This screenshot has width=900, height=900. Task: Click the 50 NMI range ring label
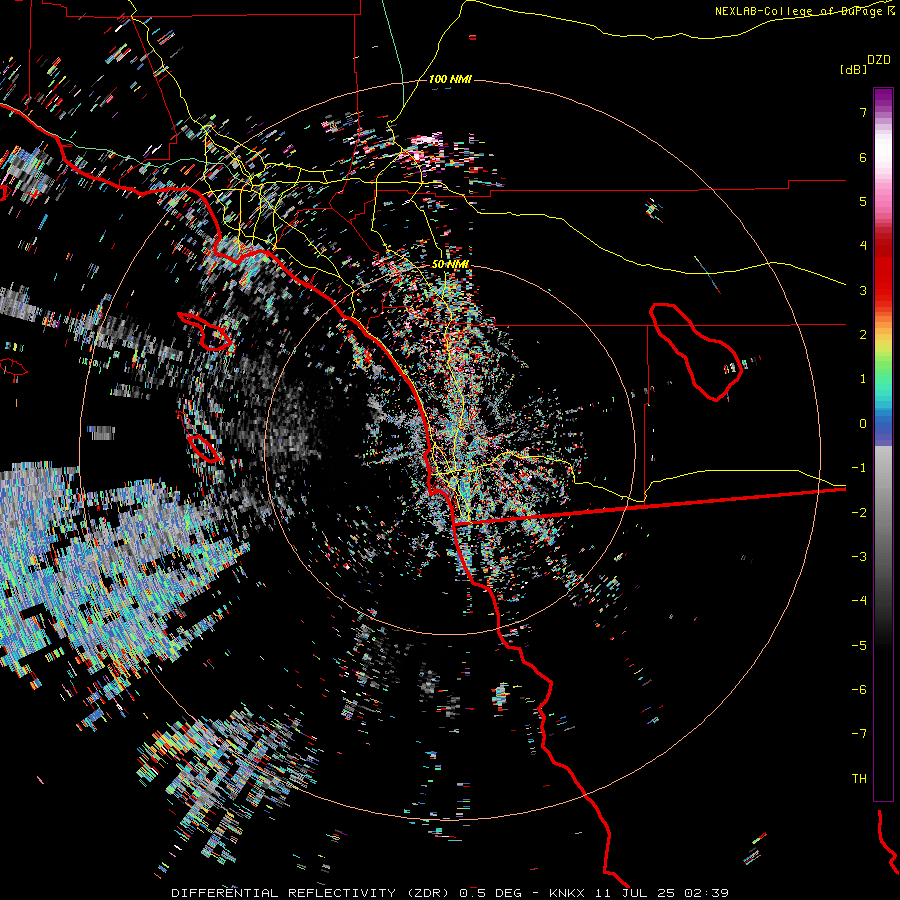[x=450, y=264]
